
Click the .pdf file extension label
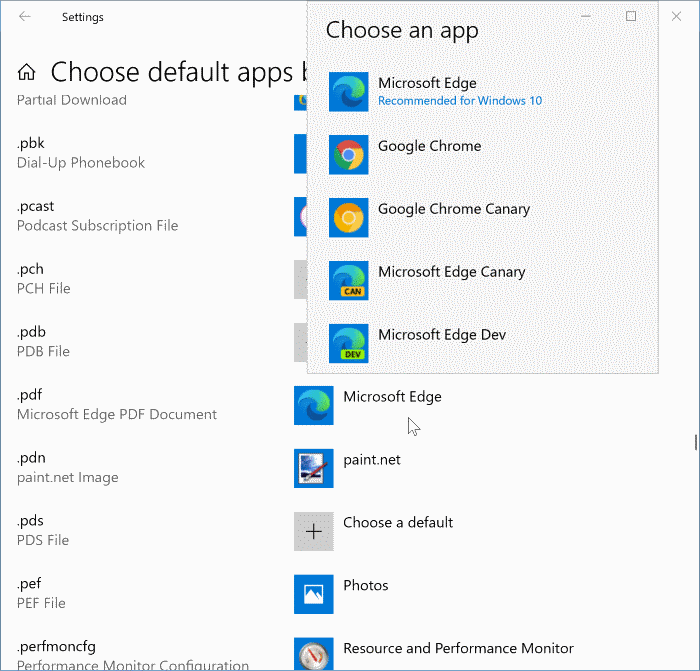tap(29, 395)
